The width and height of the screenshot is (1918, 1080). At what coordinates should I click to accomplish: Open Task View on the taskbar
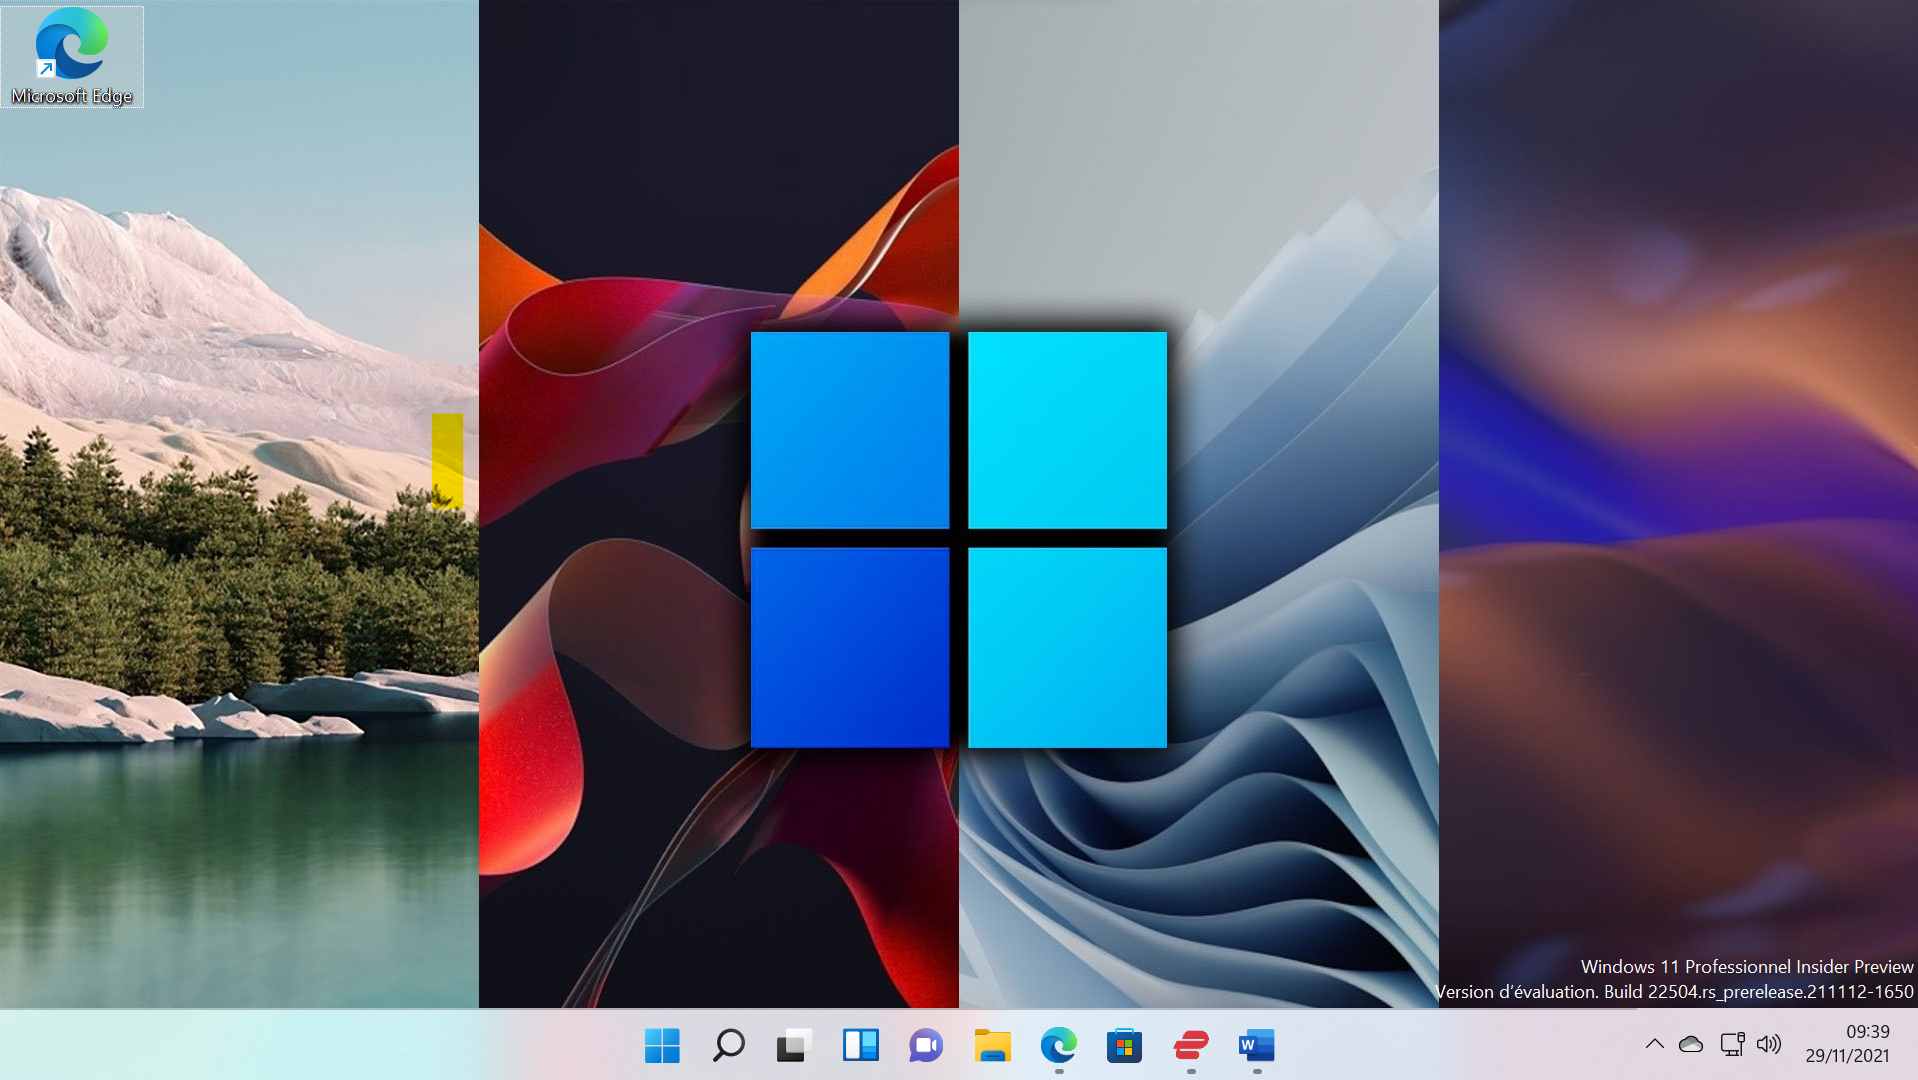point(794,1046)
